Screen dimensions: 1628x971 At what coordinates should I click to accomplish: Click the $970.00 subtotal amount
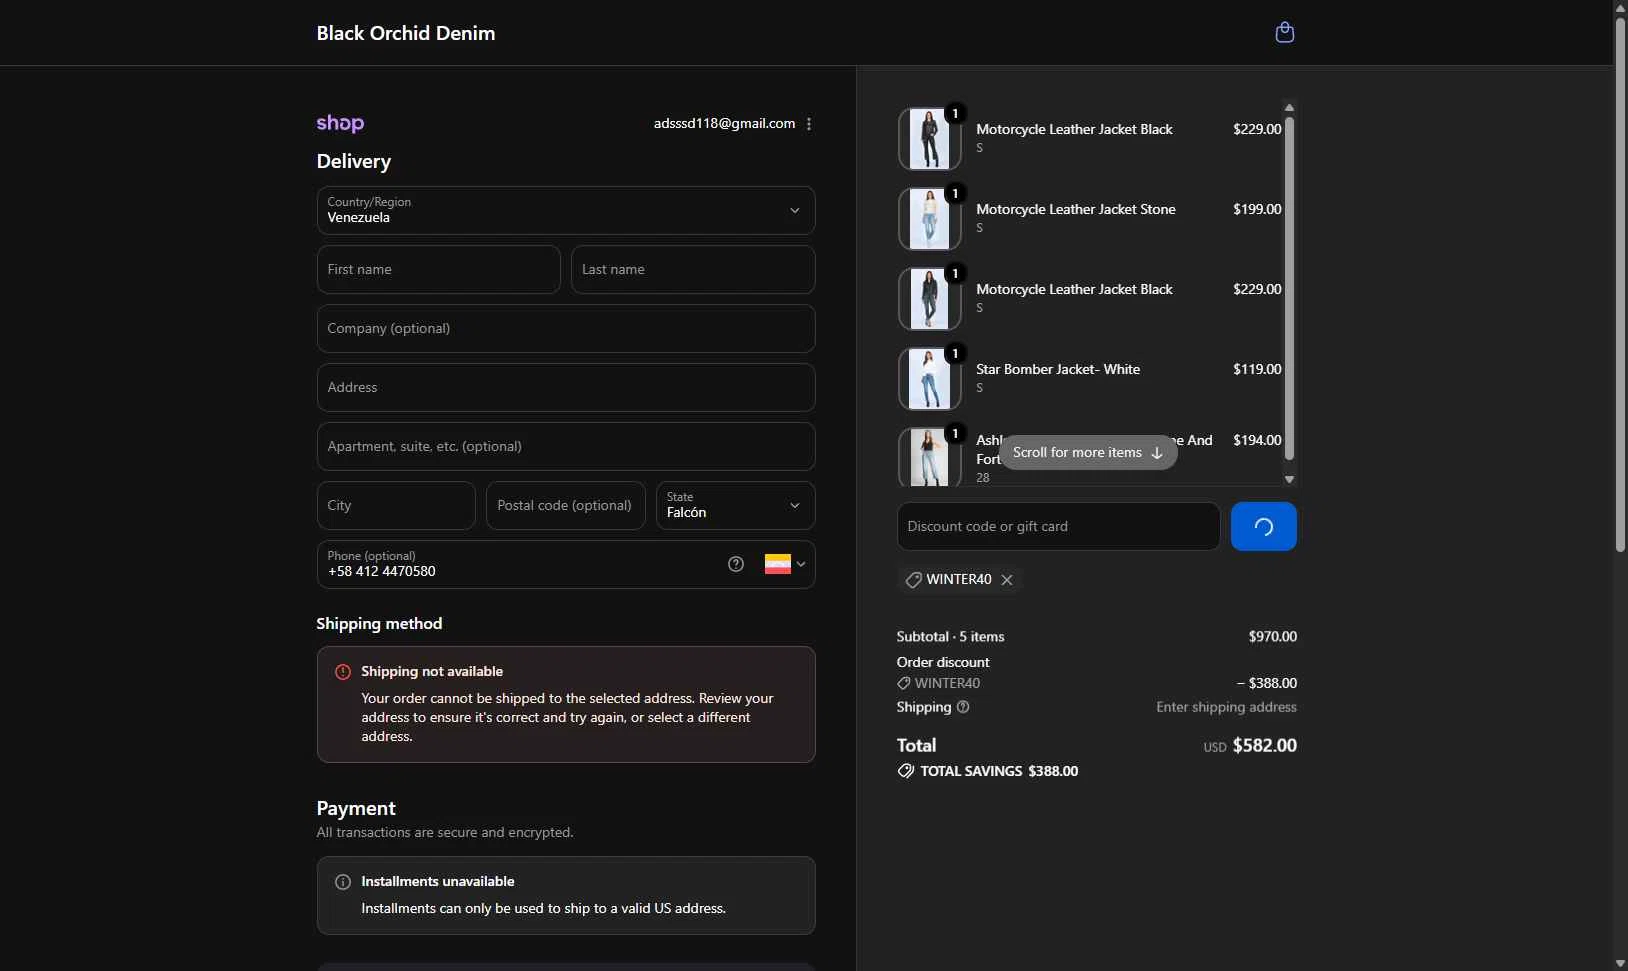(1273, 637)
